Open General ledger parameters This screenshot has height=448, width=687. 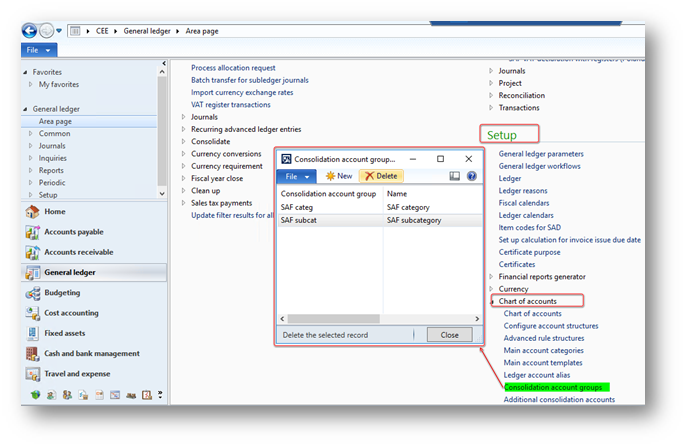541,154
